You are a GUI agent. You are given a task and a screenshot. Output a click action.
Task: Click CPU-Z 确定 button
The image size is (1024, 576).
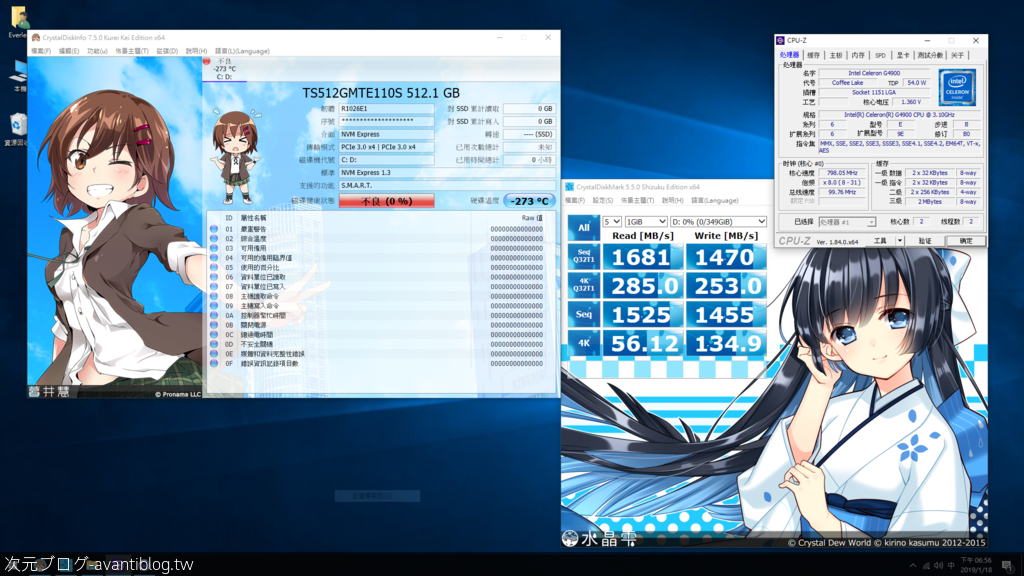tap(966, 241)
